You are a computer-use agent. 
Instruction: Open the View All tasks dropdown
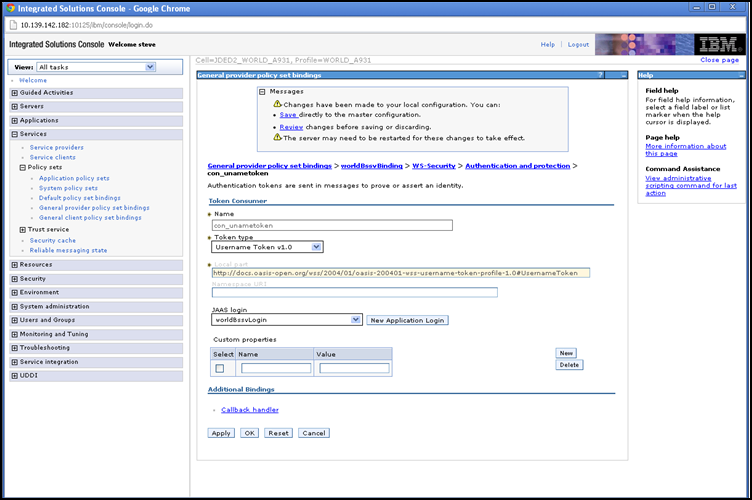click(x=96, y=67)
